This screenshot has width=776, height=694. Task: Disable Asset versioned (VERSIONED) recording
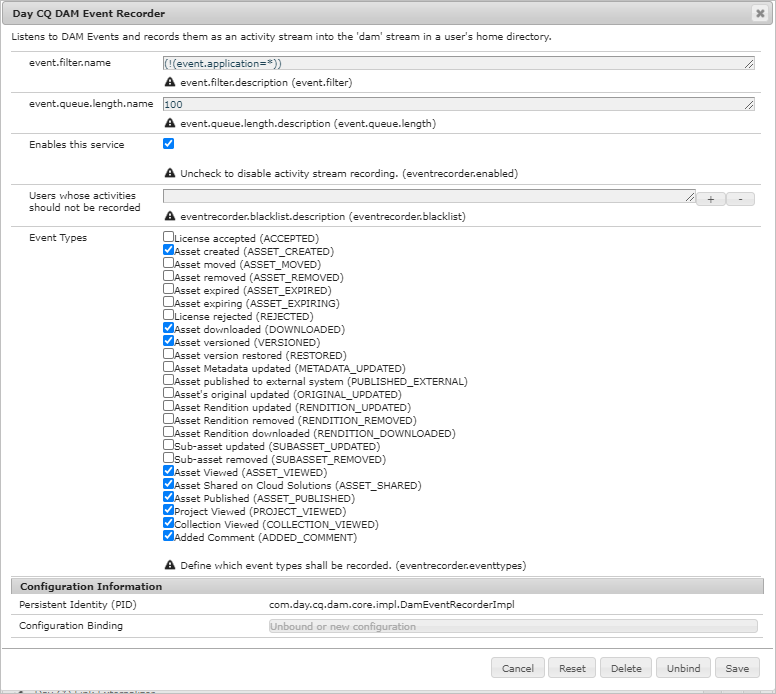click(x=168, y=341)
